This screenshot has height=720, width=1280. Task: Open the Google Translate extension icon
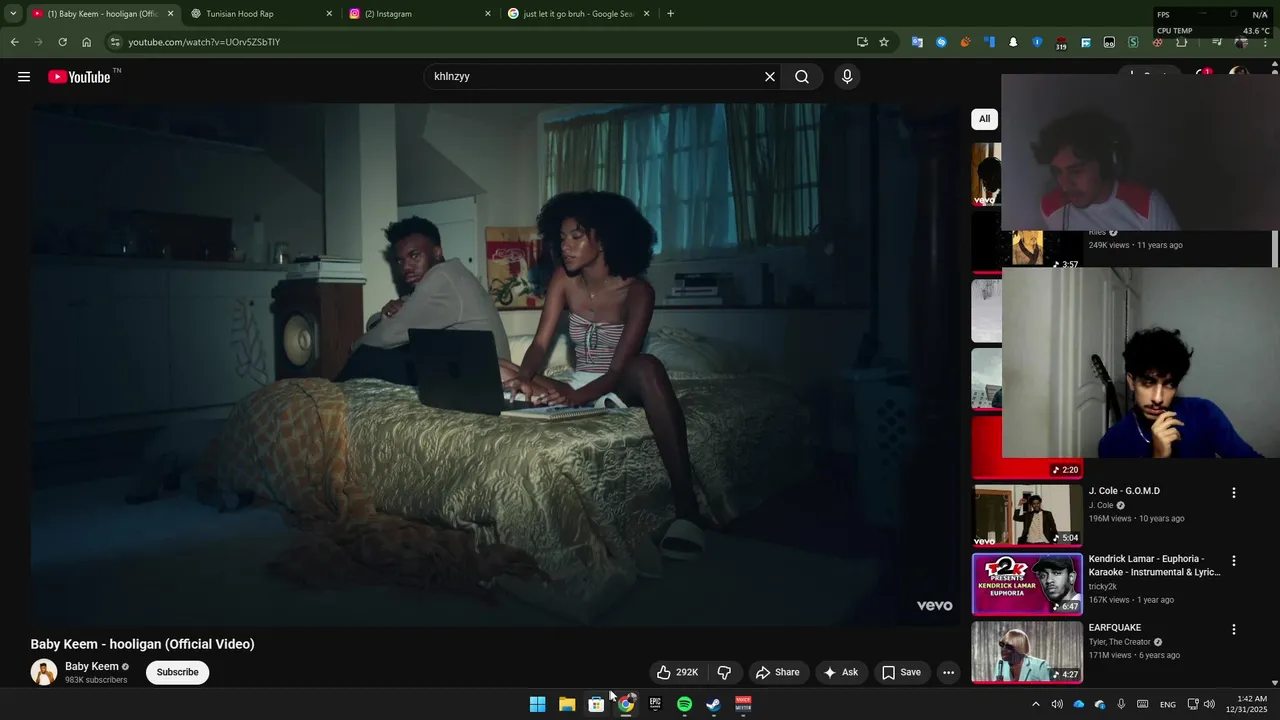917,42
